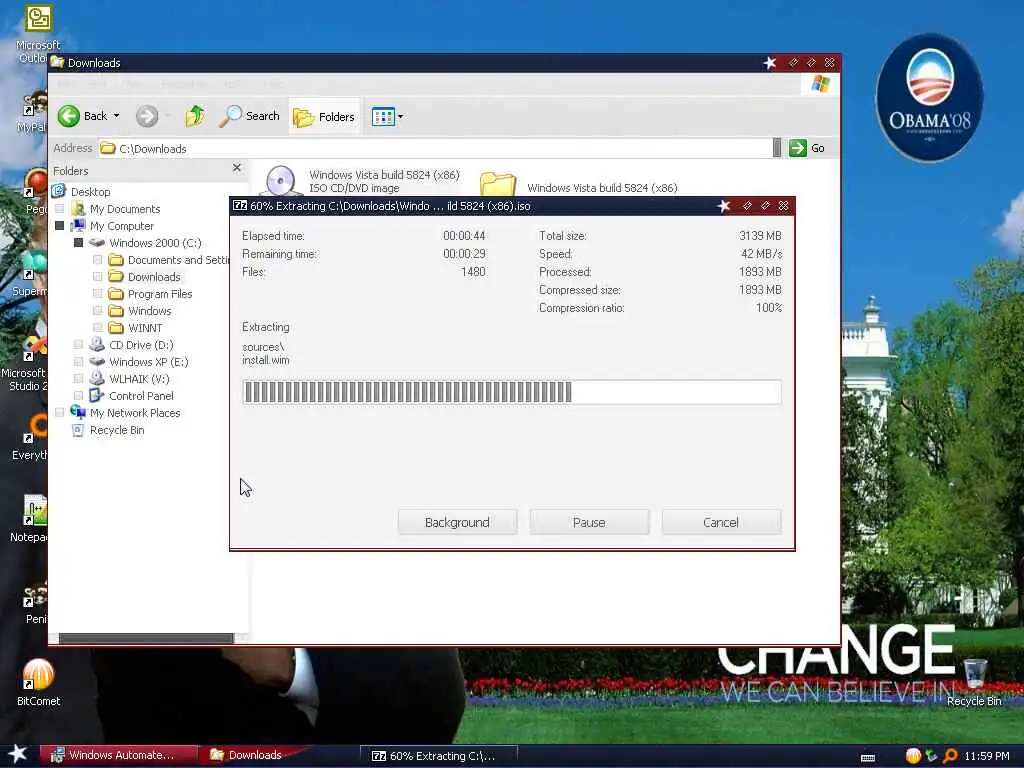Select the Windows Vista build 5824 folder icon

(498, 183)
